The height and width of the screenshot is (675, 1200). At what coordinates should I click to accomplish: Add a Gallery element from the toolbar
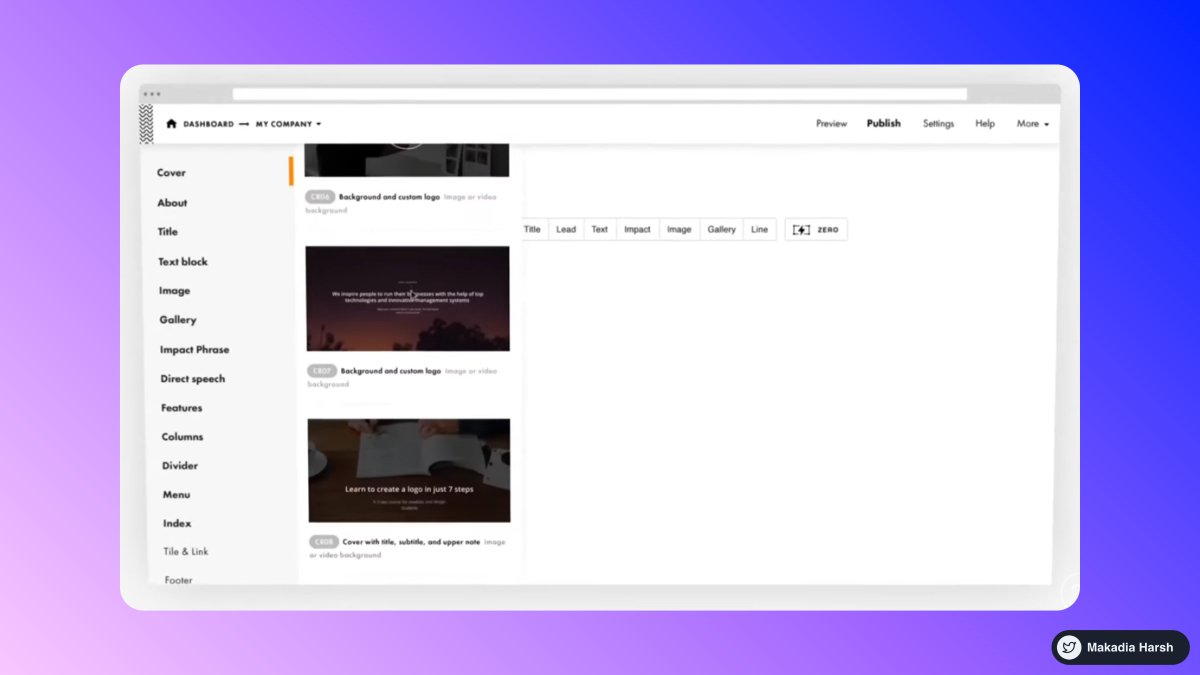click(x=721, y=229)
